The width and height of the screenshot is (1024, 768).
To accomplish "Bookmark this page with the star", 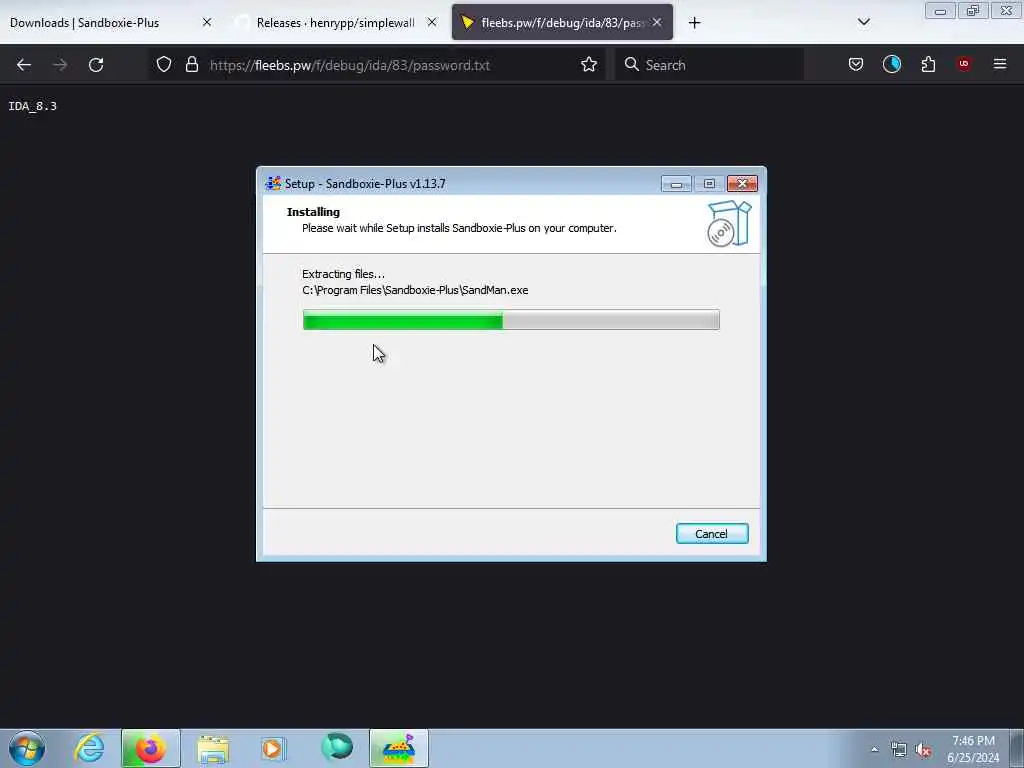I will point(589,64).
